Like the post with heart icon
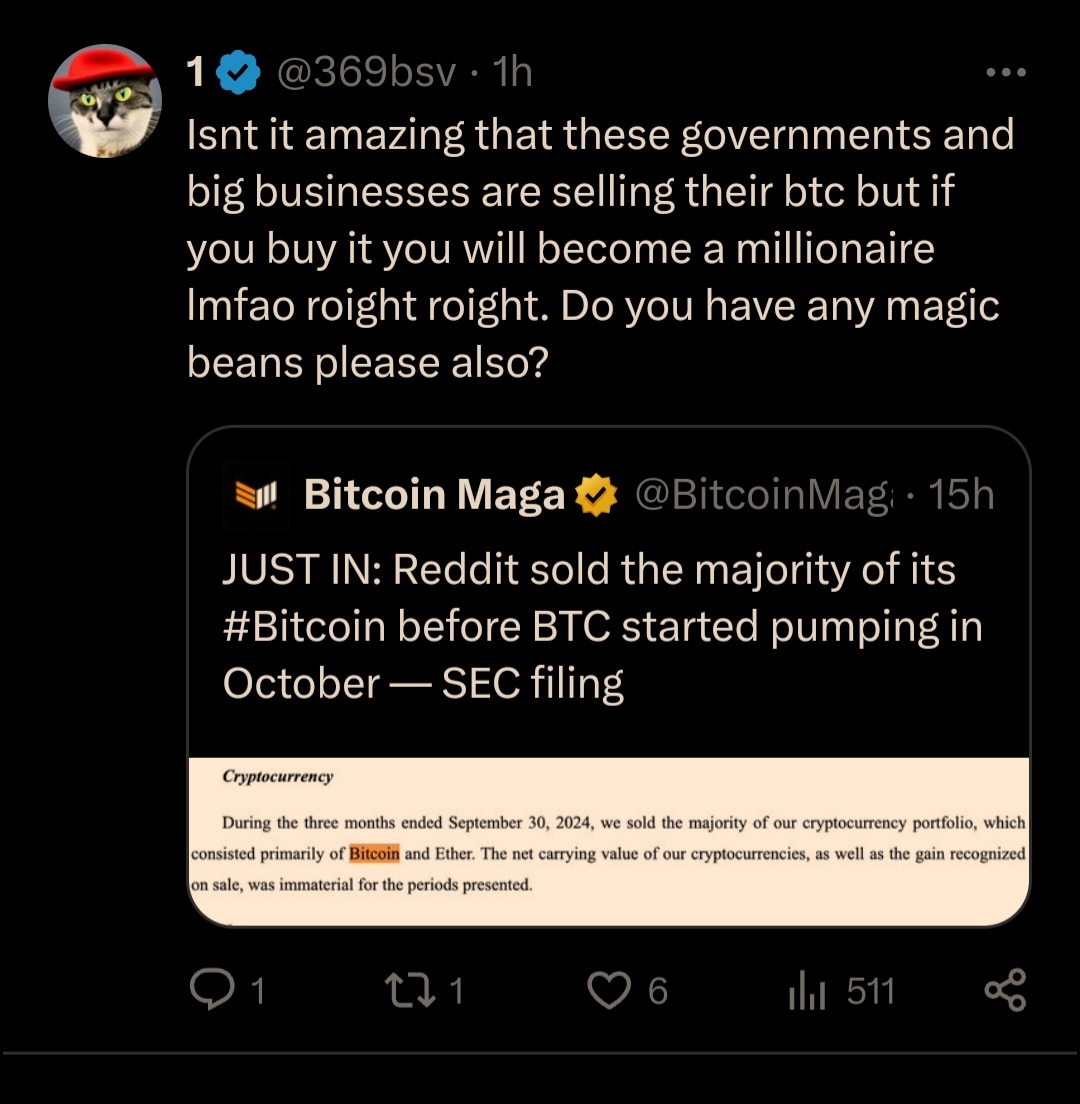Viewport: 1080px width, 1104px height. [x=609, y=990]
